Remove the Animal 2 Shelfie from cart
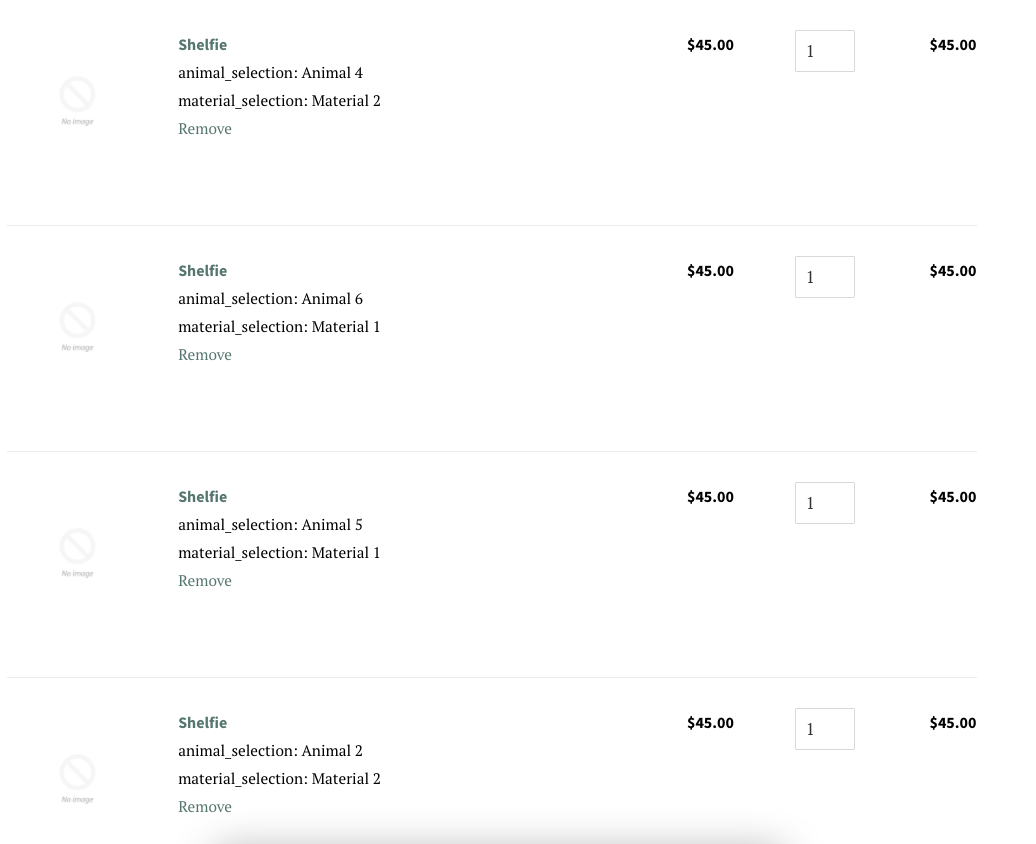Viewport: 1036px width, 844px height. click(205, 807)
